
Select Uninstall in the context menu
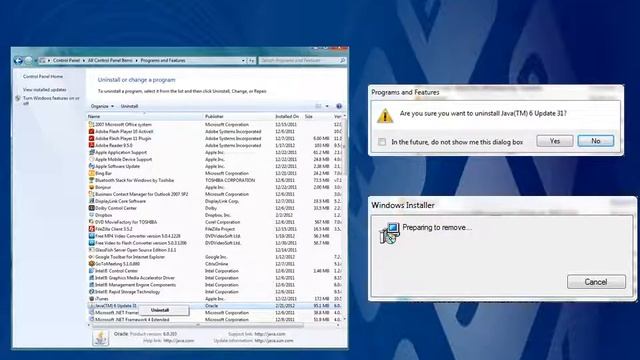[160, 310]
